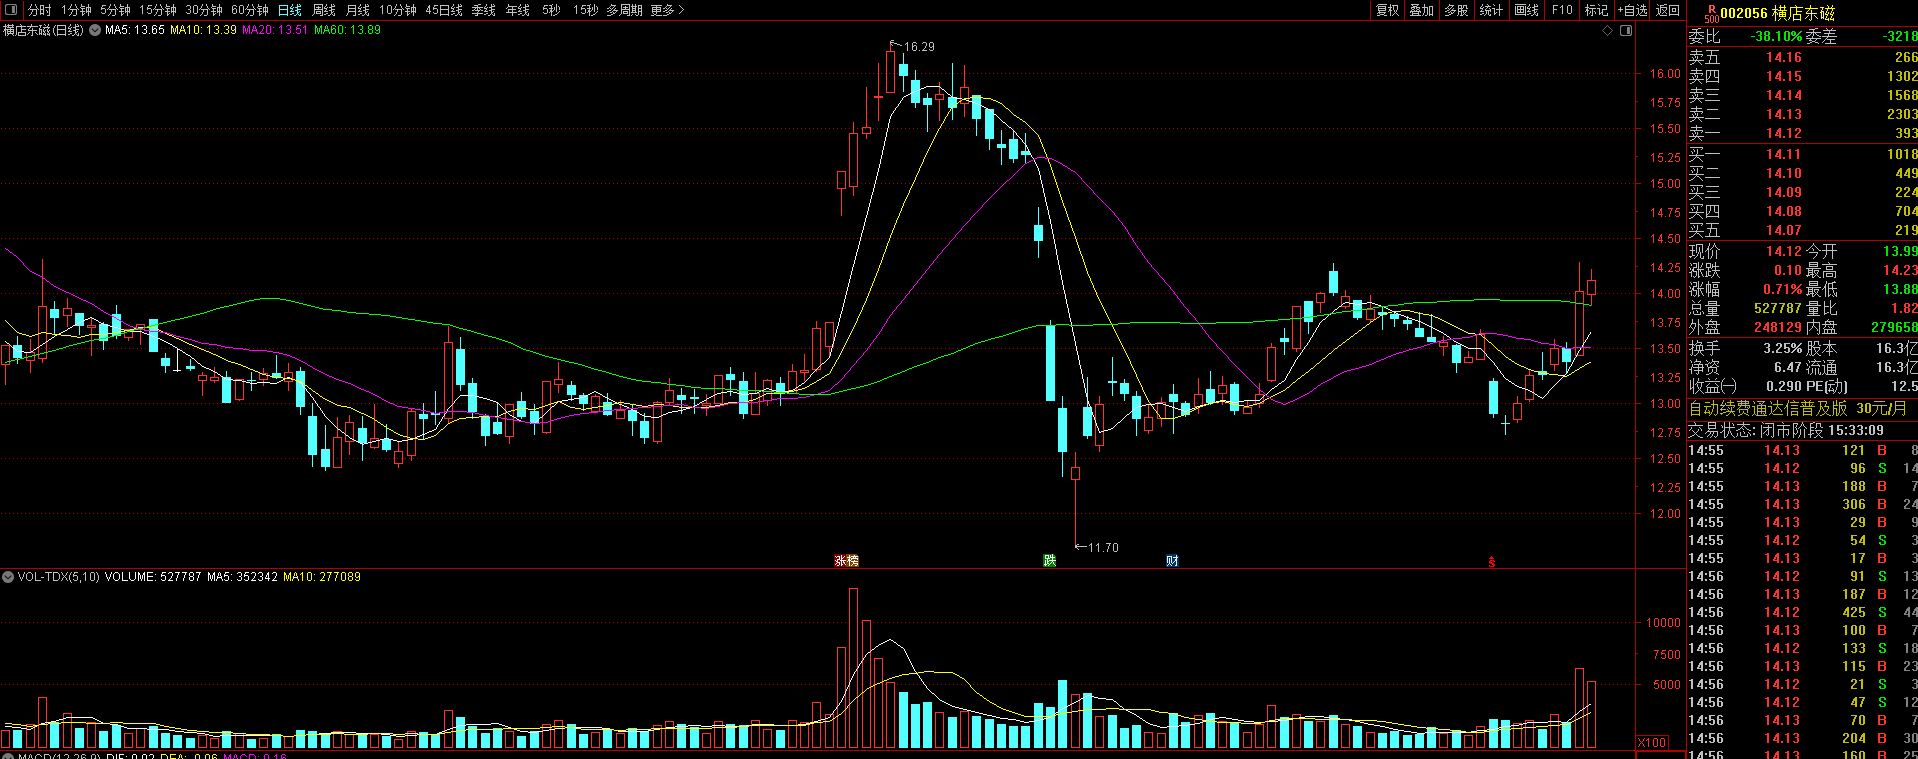Viewport: 1918px width, 759px height.
Task: Click the 14:55 trade row with volume 306
Action: (1803, 504)
